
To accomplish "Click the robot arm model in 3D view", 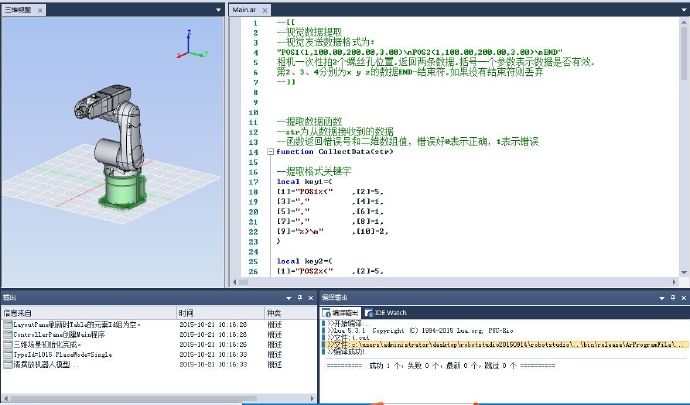I will (x=123, y=142).
